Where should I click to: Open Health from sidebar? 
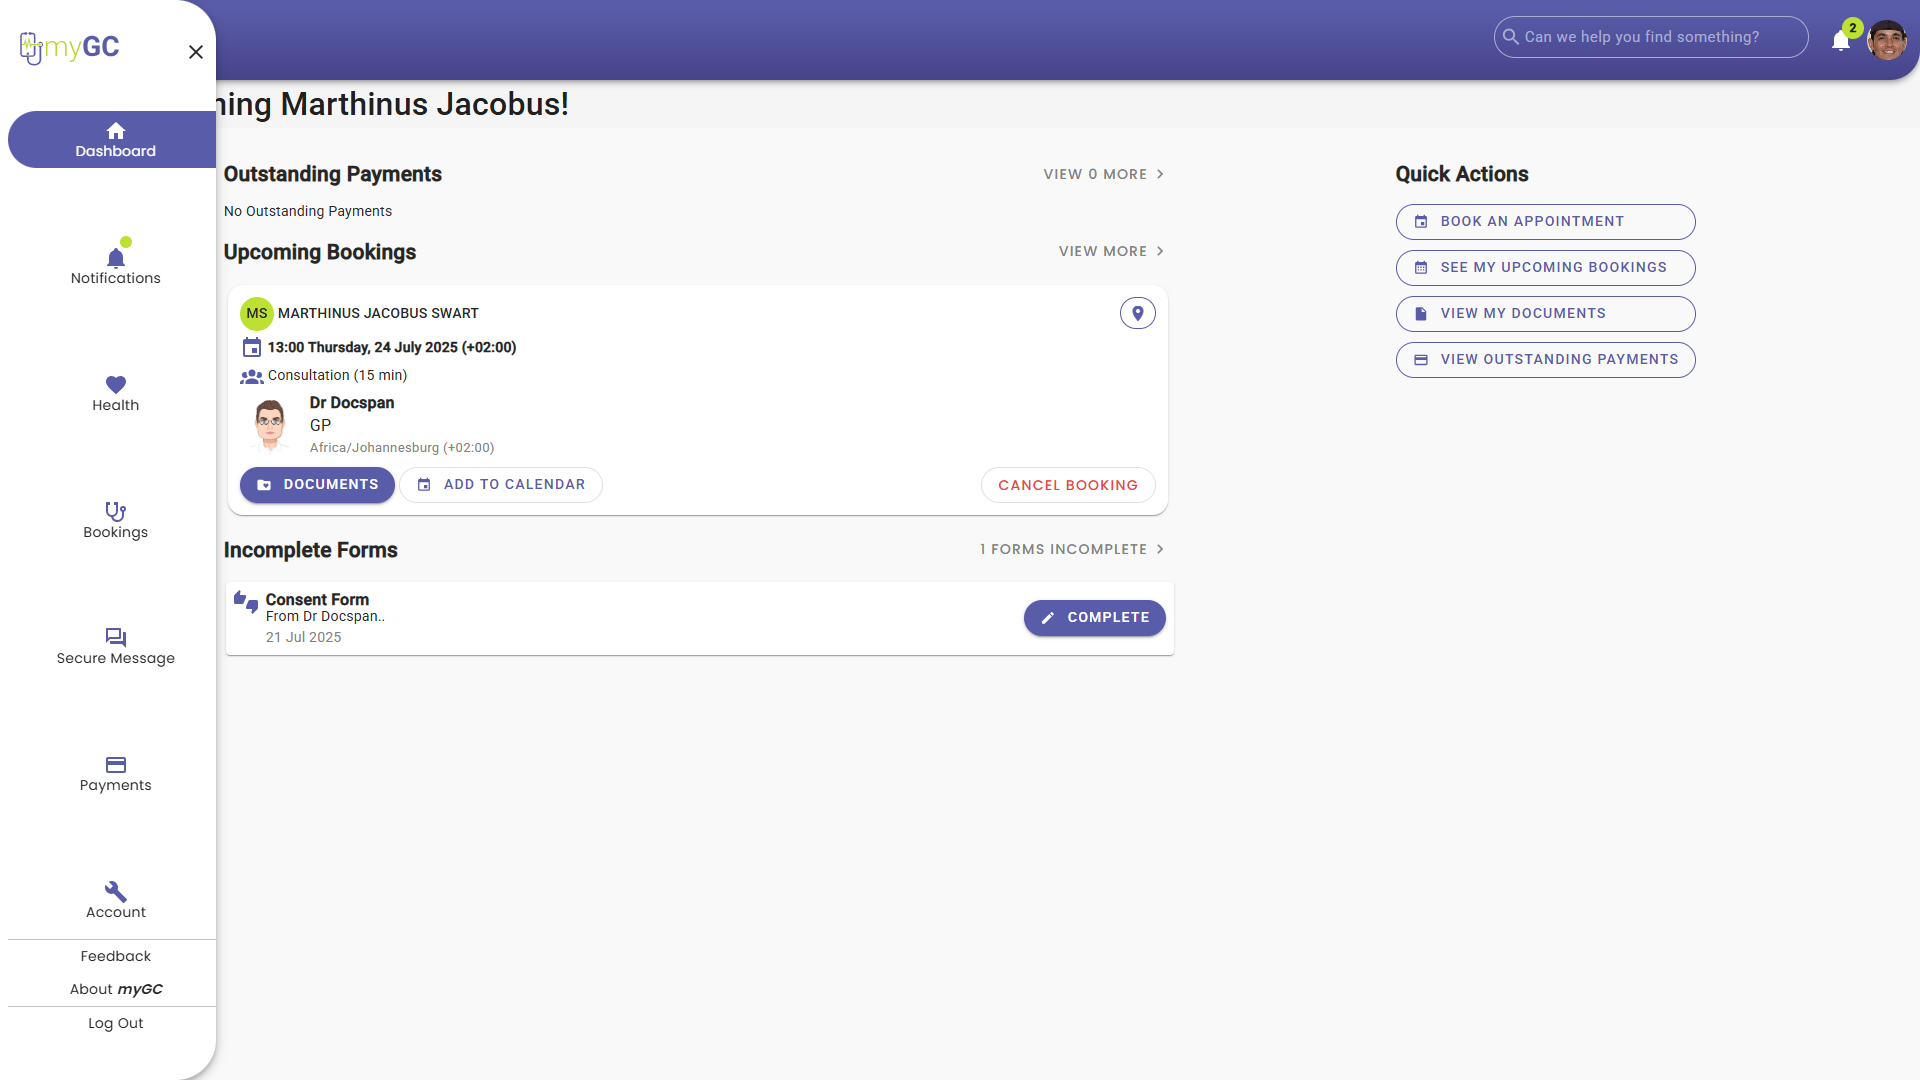click(x=115, y=393)
